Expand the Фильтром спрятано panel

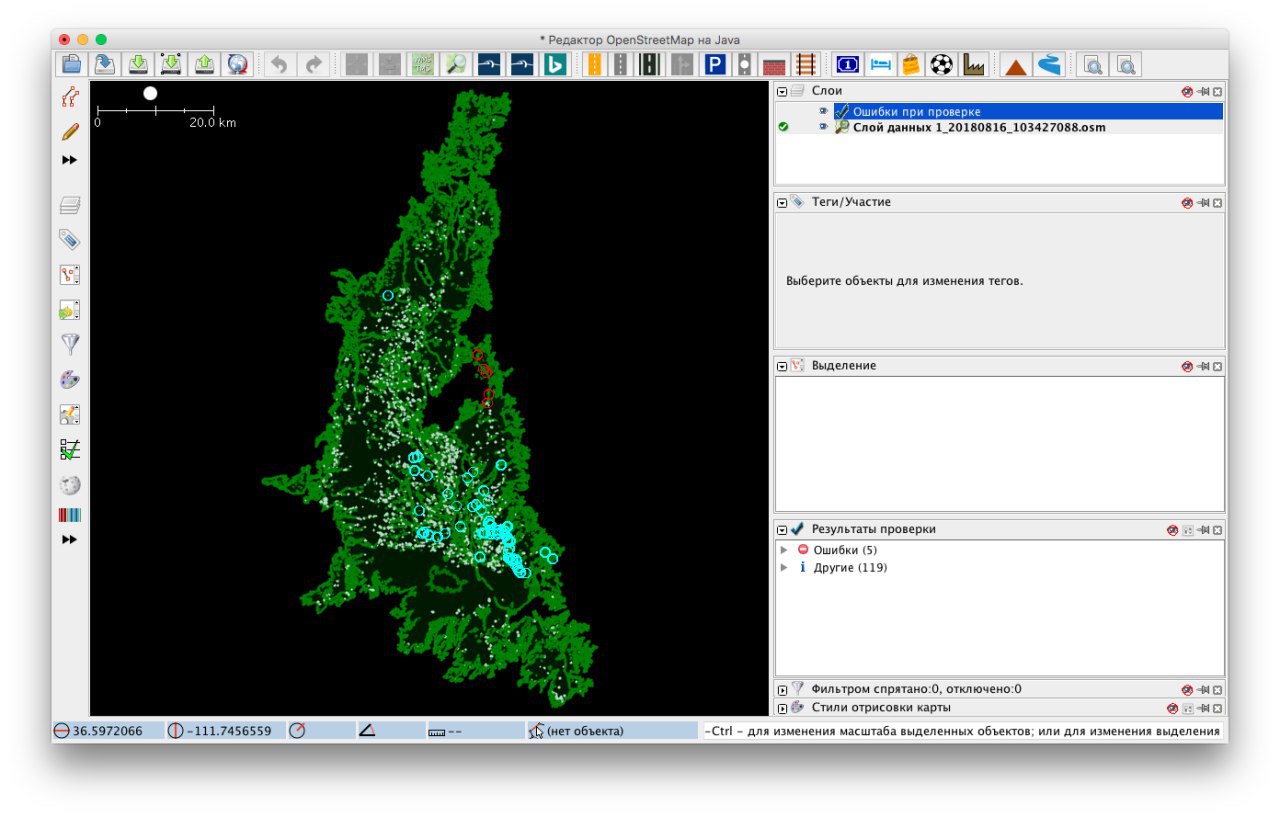782,690
